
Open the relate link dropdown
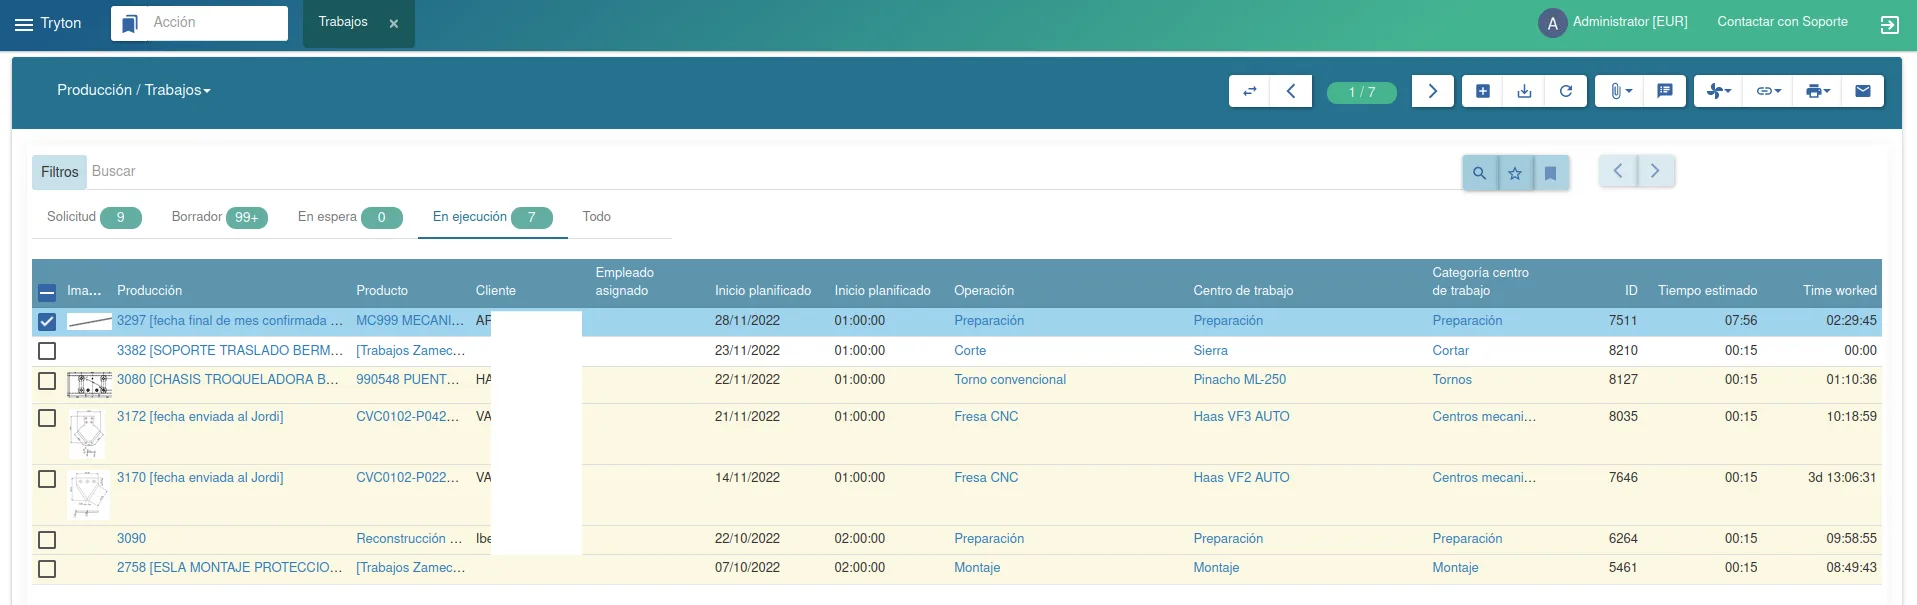[x=1768, y=91]
